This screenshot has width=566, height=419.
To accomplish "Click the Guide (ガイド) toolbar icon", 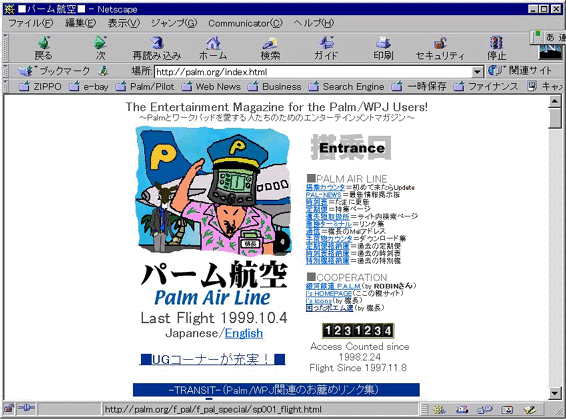I will click(326, 48).
